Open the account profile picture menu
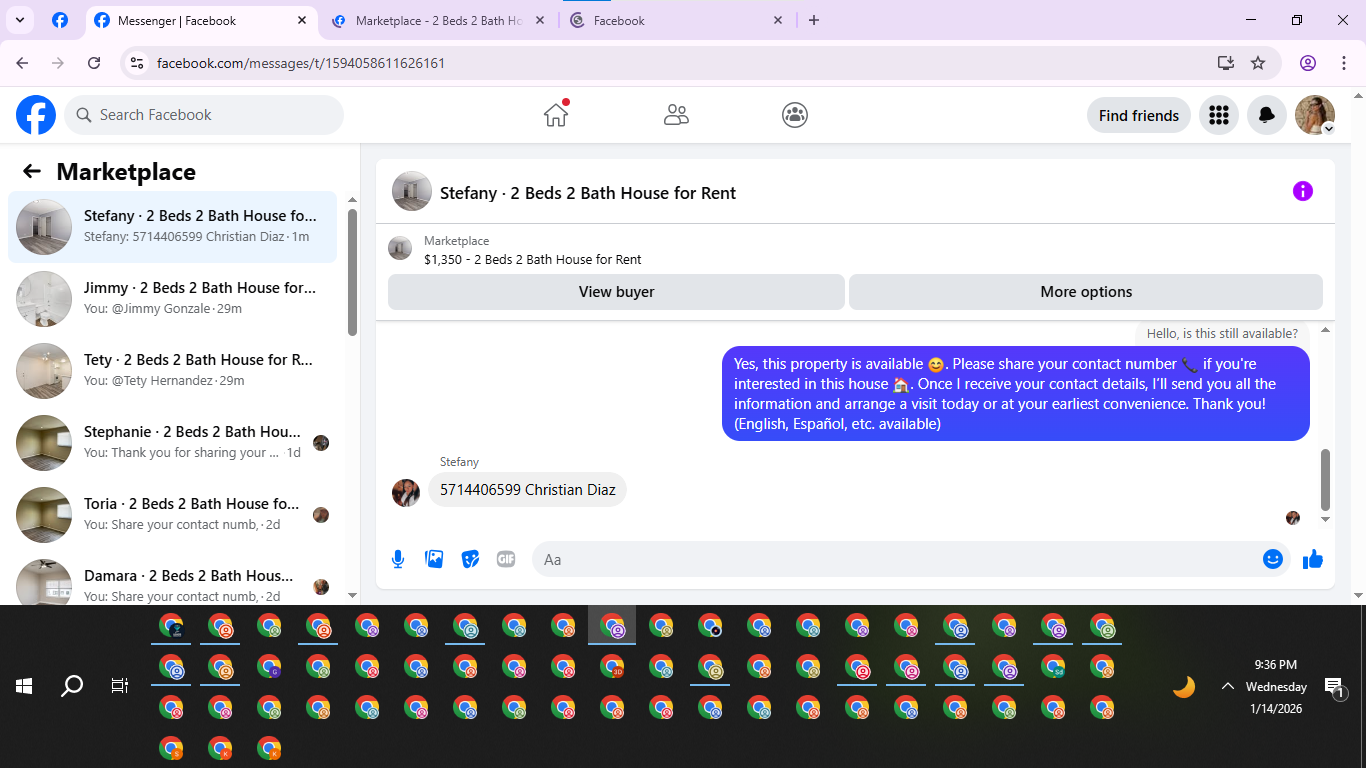1366x768 pixels. (1315, 115)
